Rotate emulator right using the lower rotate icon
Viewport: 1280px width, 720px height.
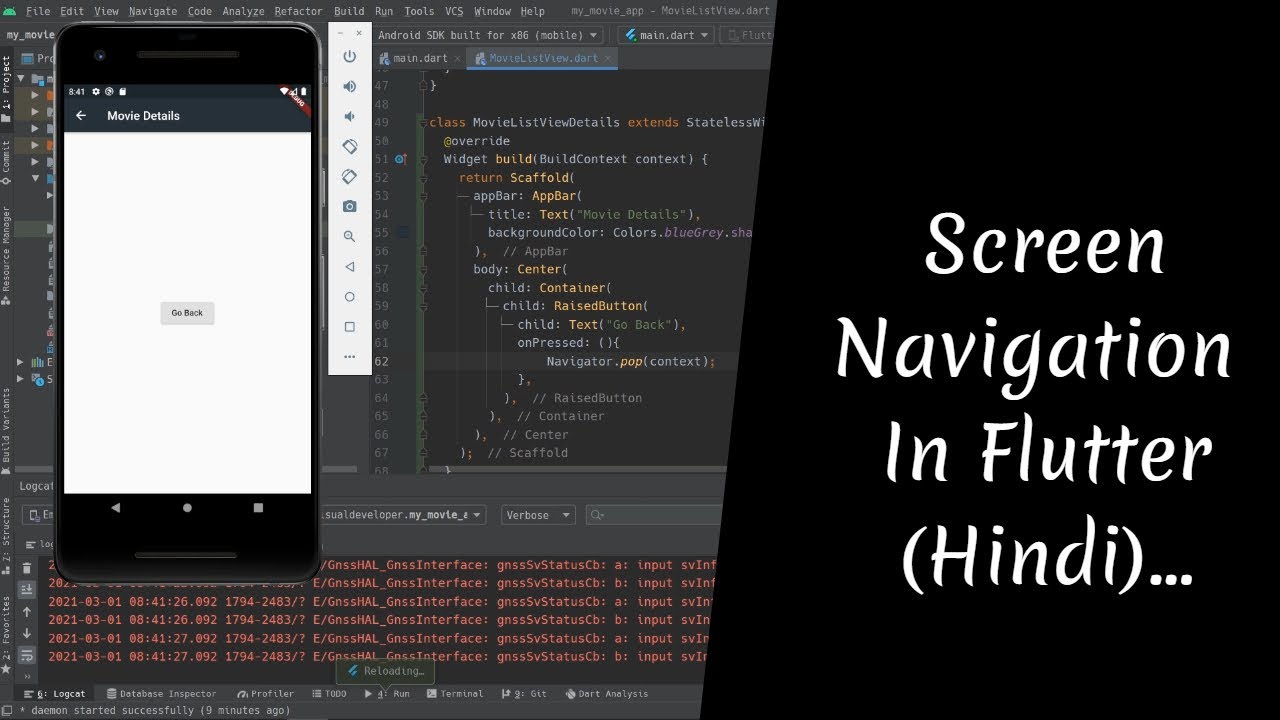[349, 177]
